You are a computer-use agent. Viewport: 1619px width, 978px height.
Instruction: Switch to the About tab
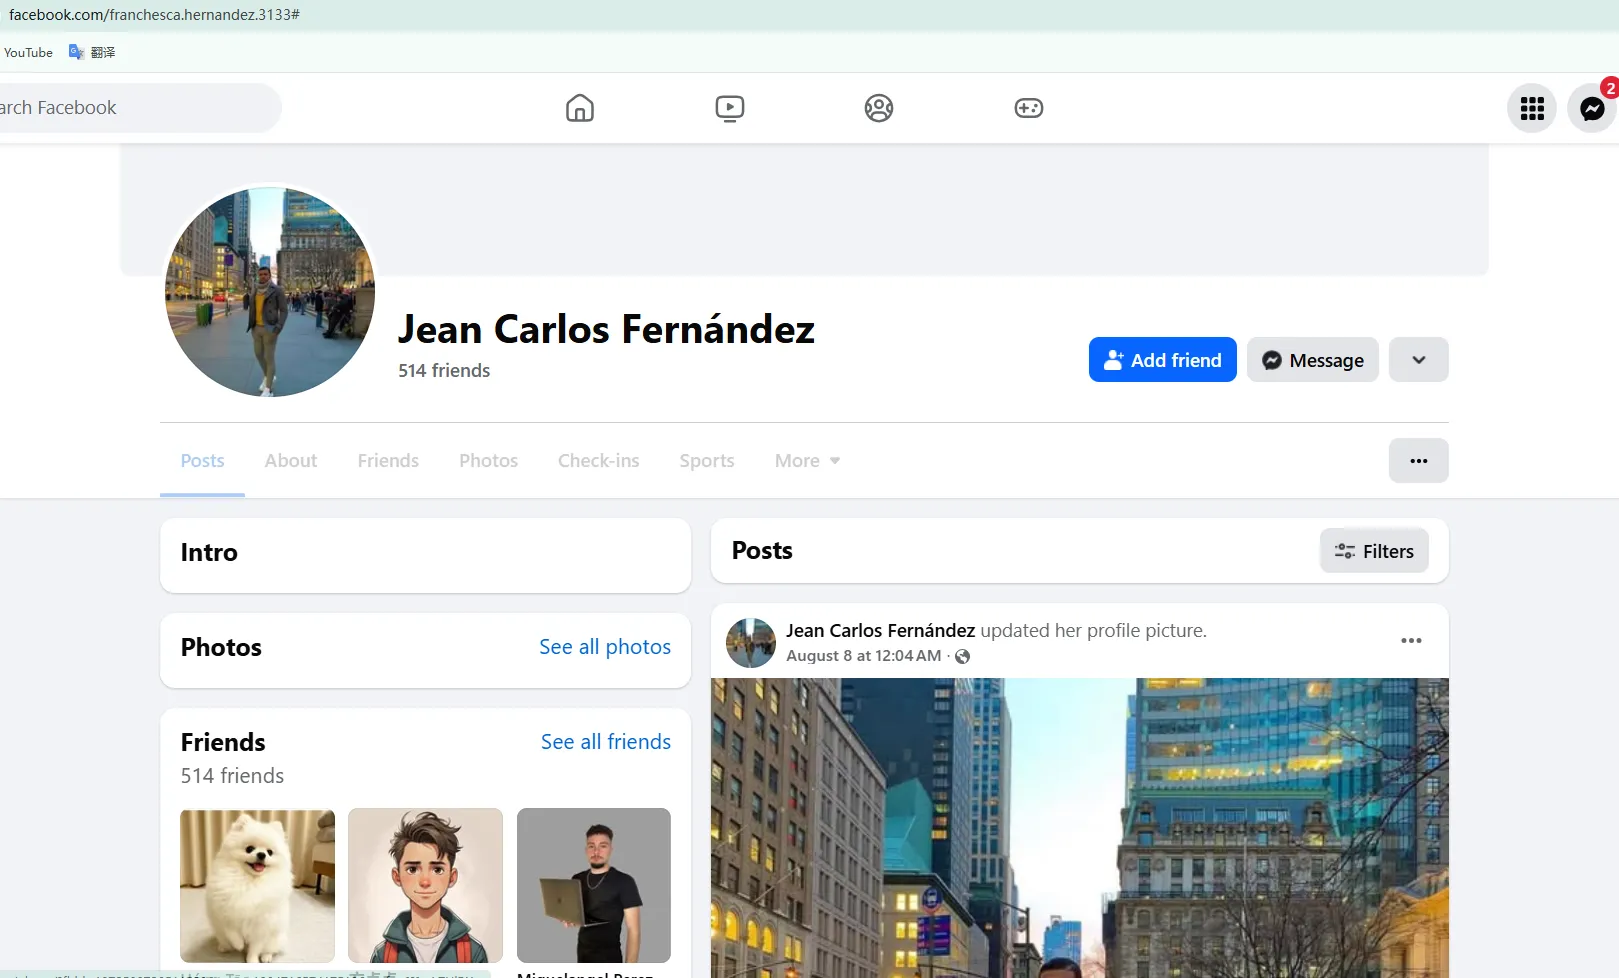291,461
